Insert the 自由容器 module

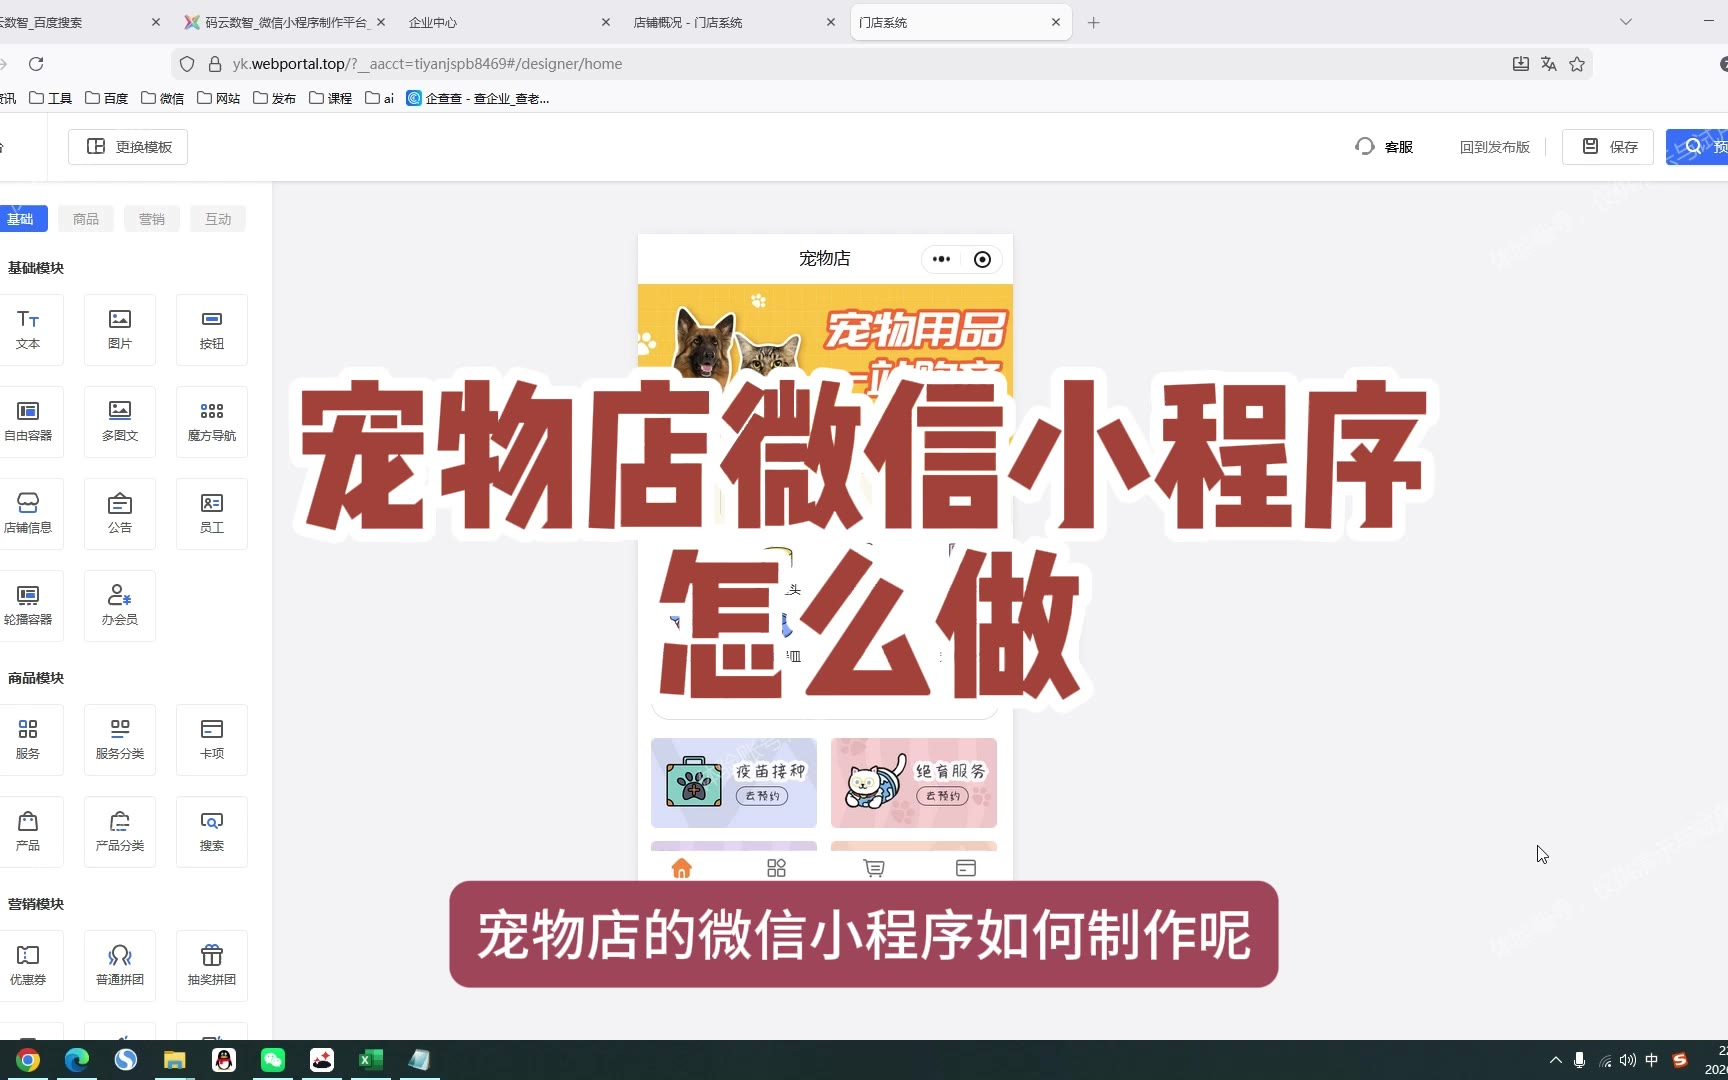(28, 421)
